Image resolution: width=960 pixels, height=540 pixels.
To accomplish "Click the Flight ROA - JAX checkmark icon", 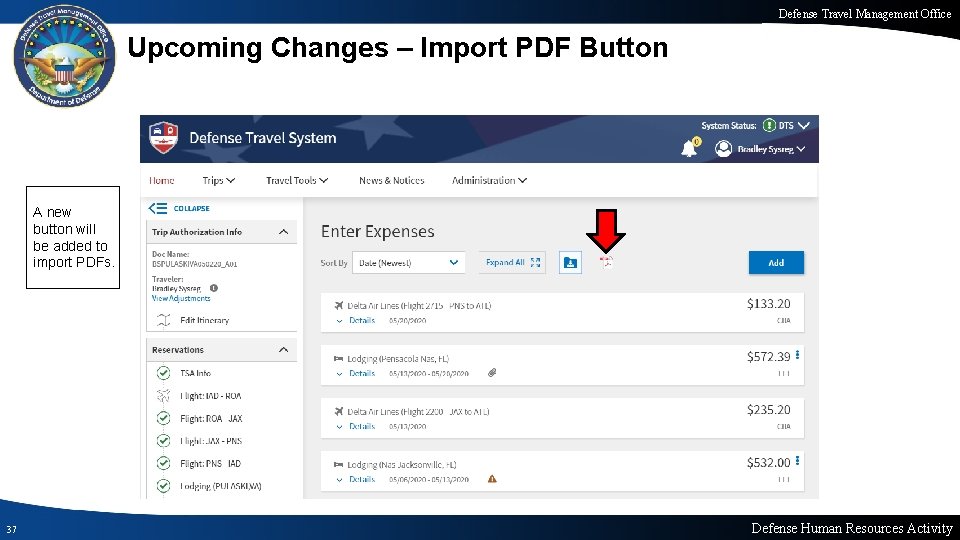I will click(x=163, y=418).
